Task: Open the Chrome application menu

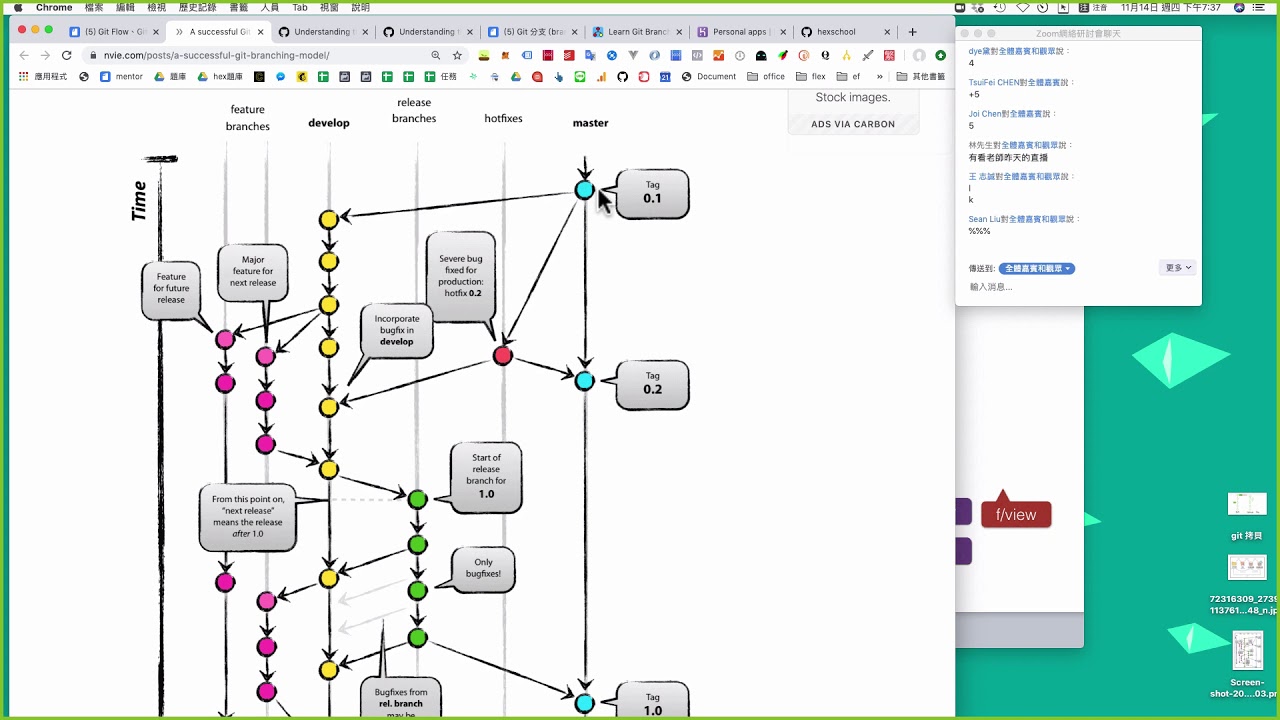Action: coord(54,7)
